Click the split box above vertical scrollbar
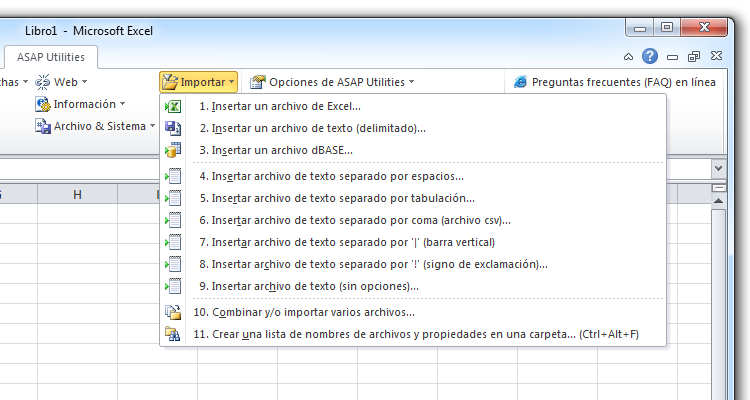750x400 pixels. [x=718, y=188]
